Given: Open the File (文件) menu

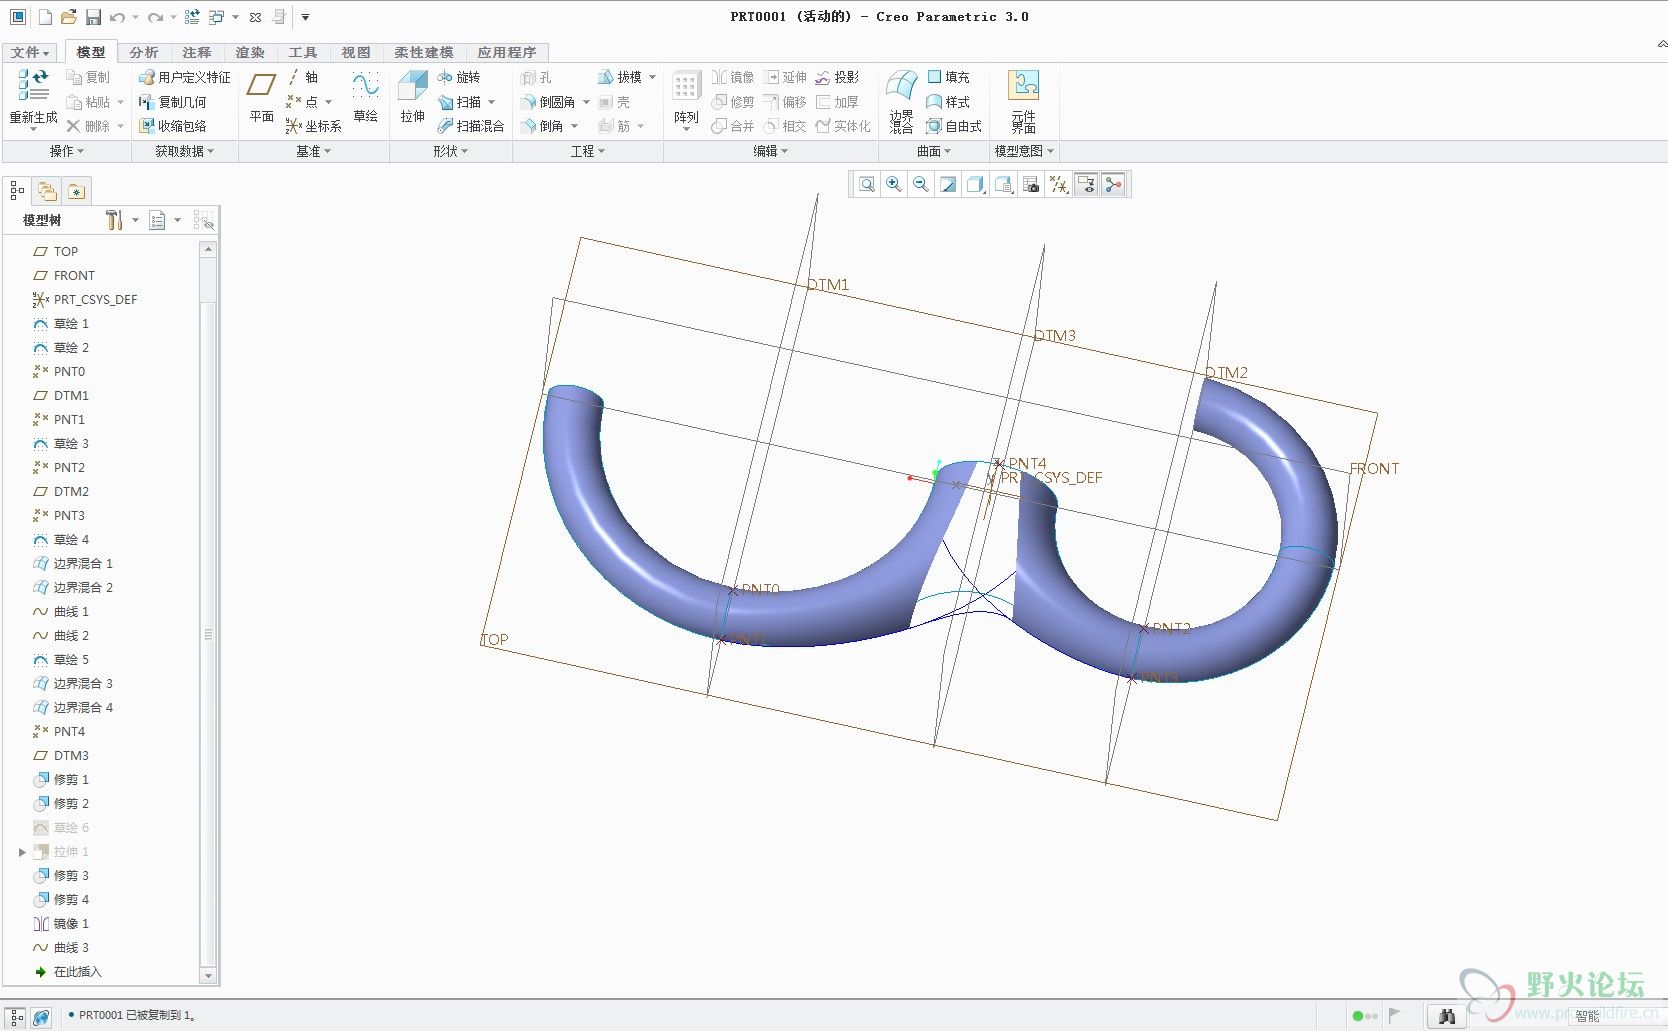Looking at the screenshot, I should pos(30,52).
